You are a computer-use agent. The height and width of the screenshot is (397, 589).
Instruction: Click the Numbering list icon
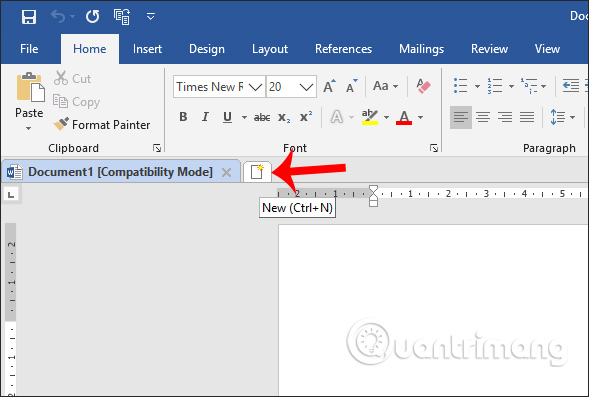pyautogui.click(x=494, y=86)
